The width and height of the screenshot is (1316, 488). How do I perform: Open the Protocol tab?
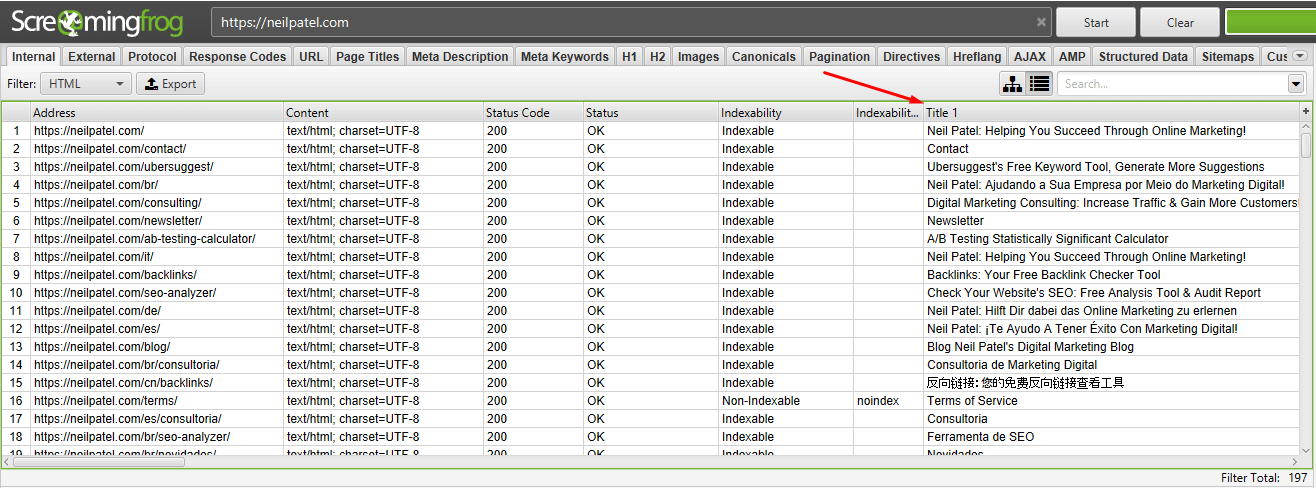tap(152, 57)
